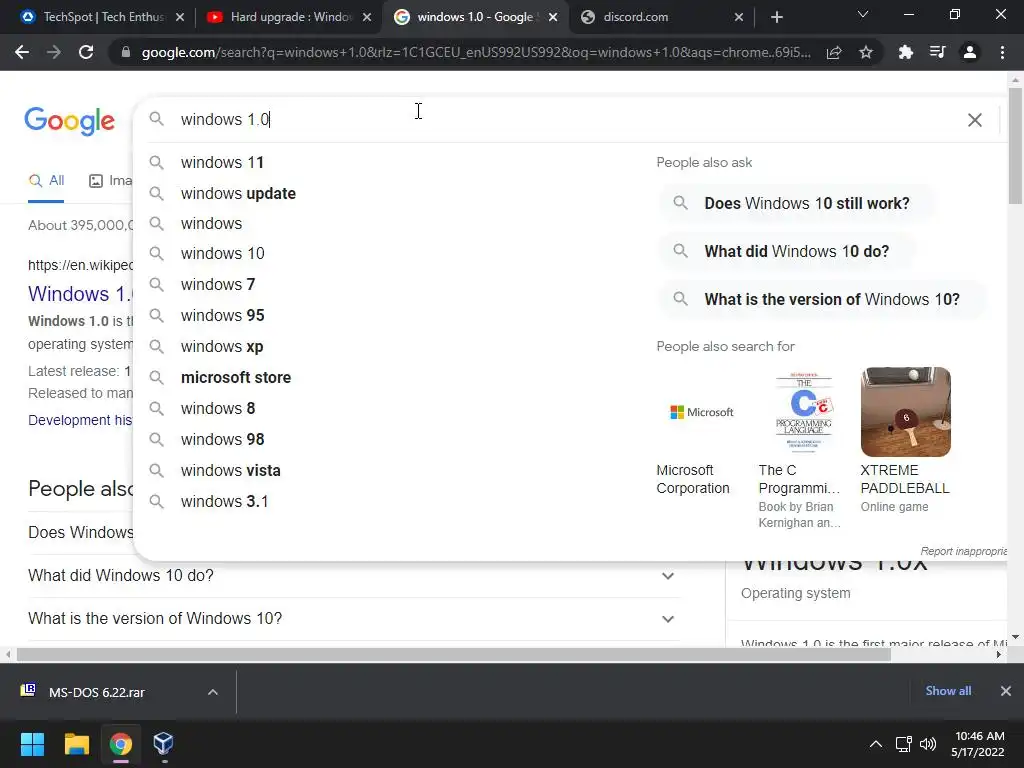Open the Extensions puzzle icon
The image size is (1024, 768).
(x=905, y=52)
